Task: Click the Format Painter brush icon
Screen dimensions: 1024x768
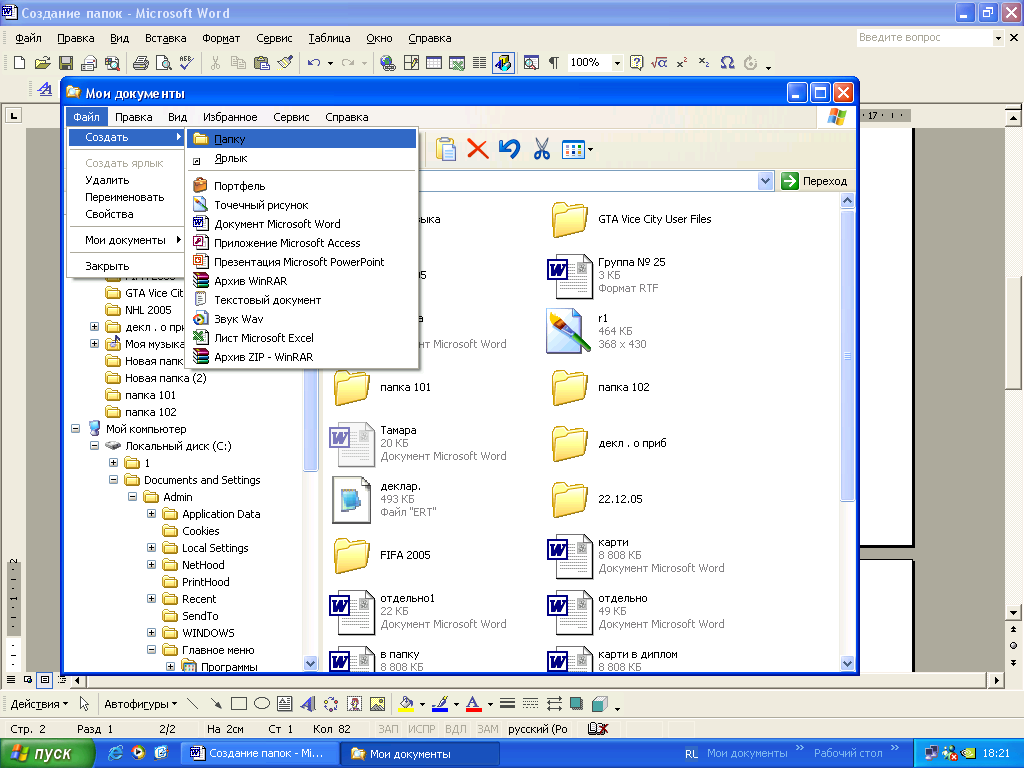Action: (x=285, y=63)
